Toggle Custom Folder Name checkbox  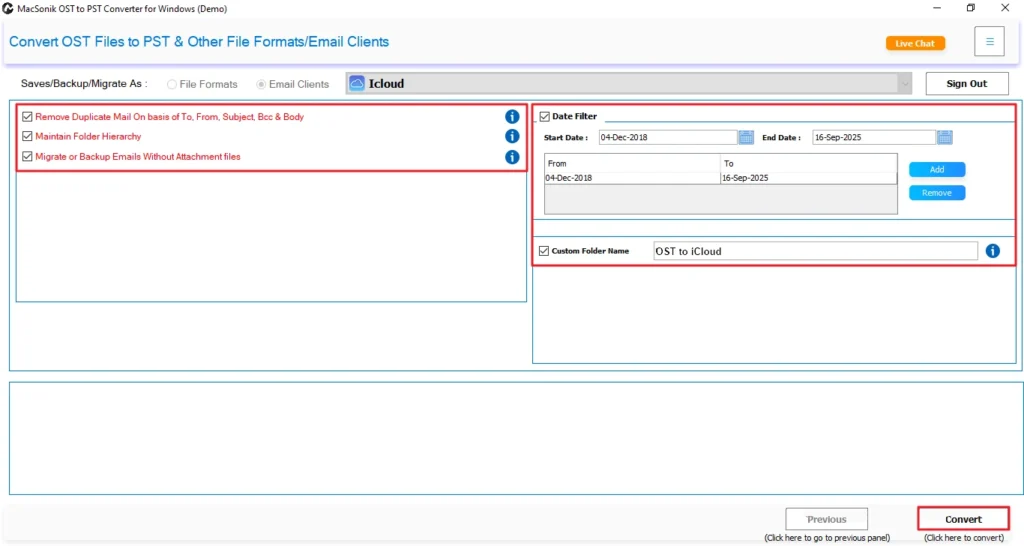point(544,251)
